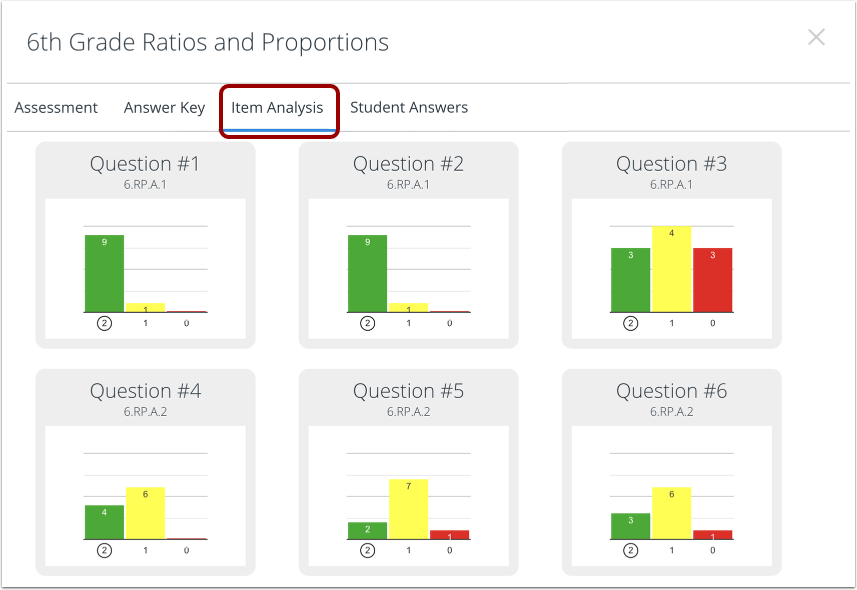Select the circled score 2 under Question #1

coord(105,323)
